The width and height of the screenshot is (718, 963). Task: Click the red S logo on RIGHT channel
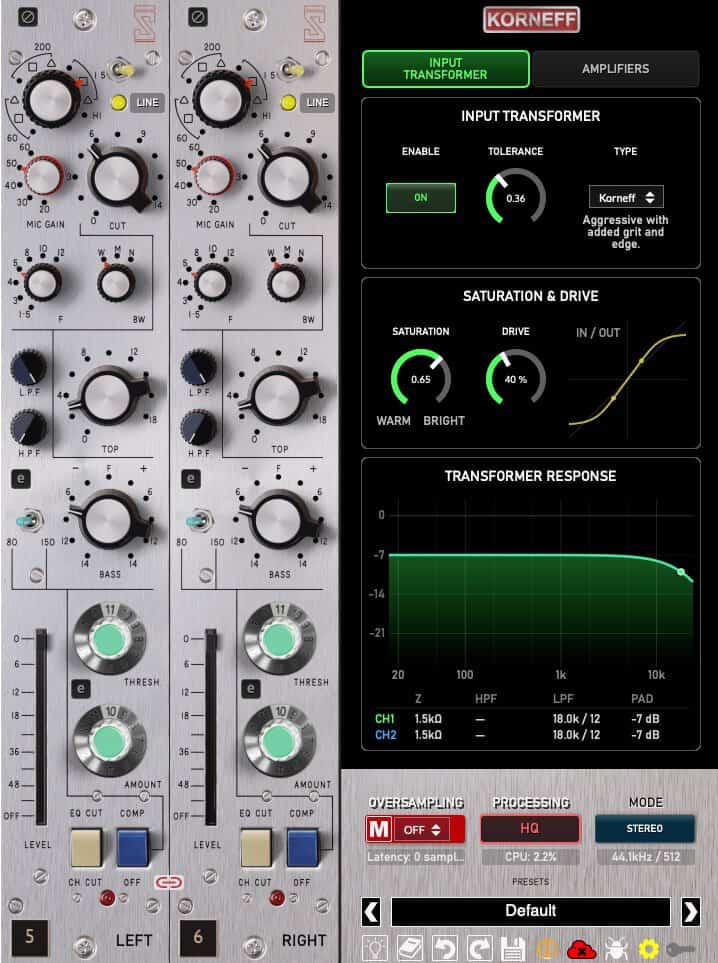(x=315, y=23)
